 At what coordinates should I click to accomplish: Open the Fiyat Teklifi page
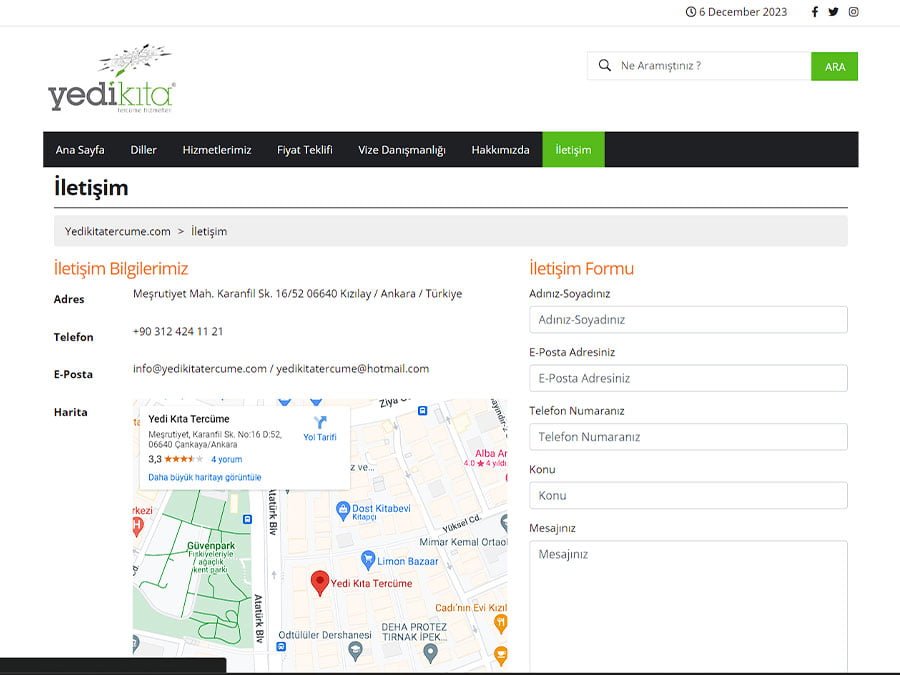tap(305, 150)
